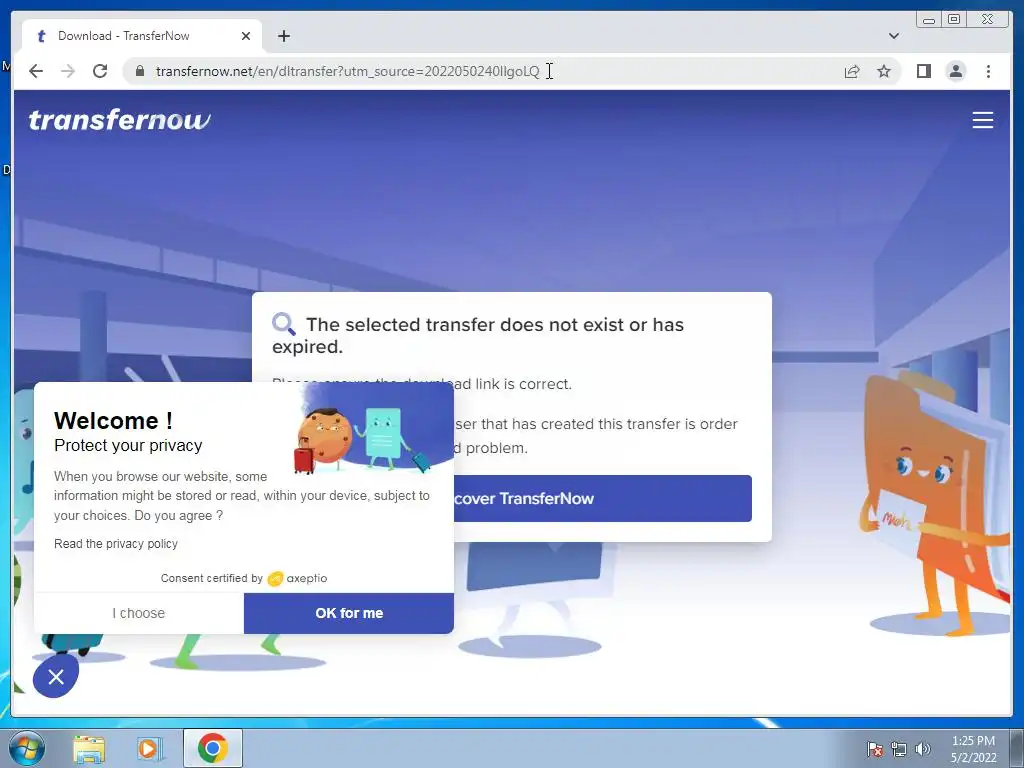Select the Download - TransferNow tab
This screenshot has width=1024, height=768.
pyautogui.click(x=142, y=36)
